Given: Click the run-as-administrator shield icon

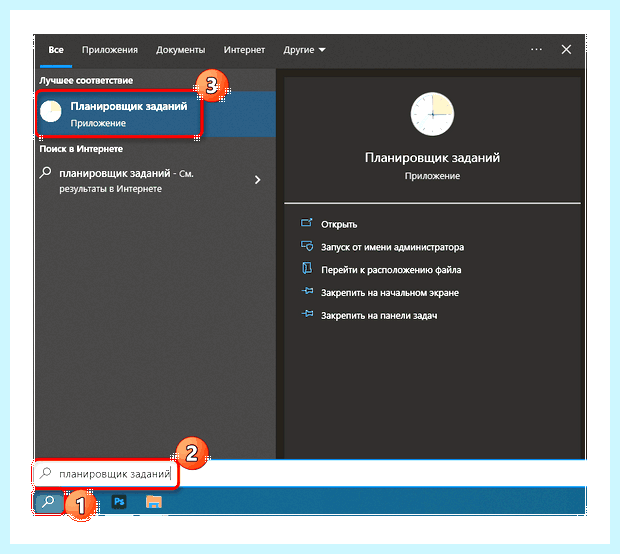Looking at the screenshot, I should (x=306, y=246).
